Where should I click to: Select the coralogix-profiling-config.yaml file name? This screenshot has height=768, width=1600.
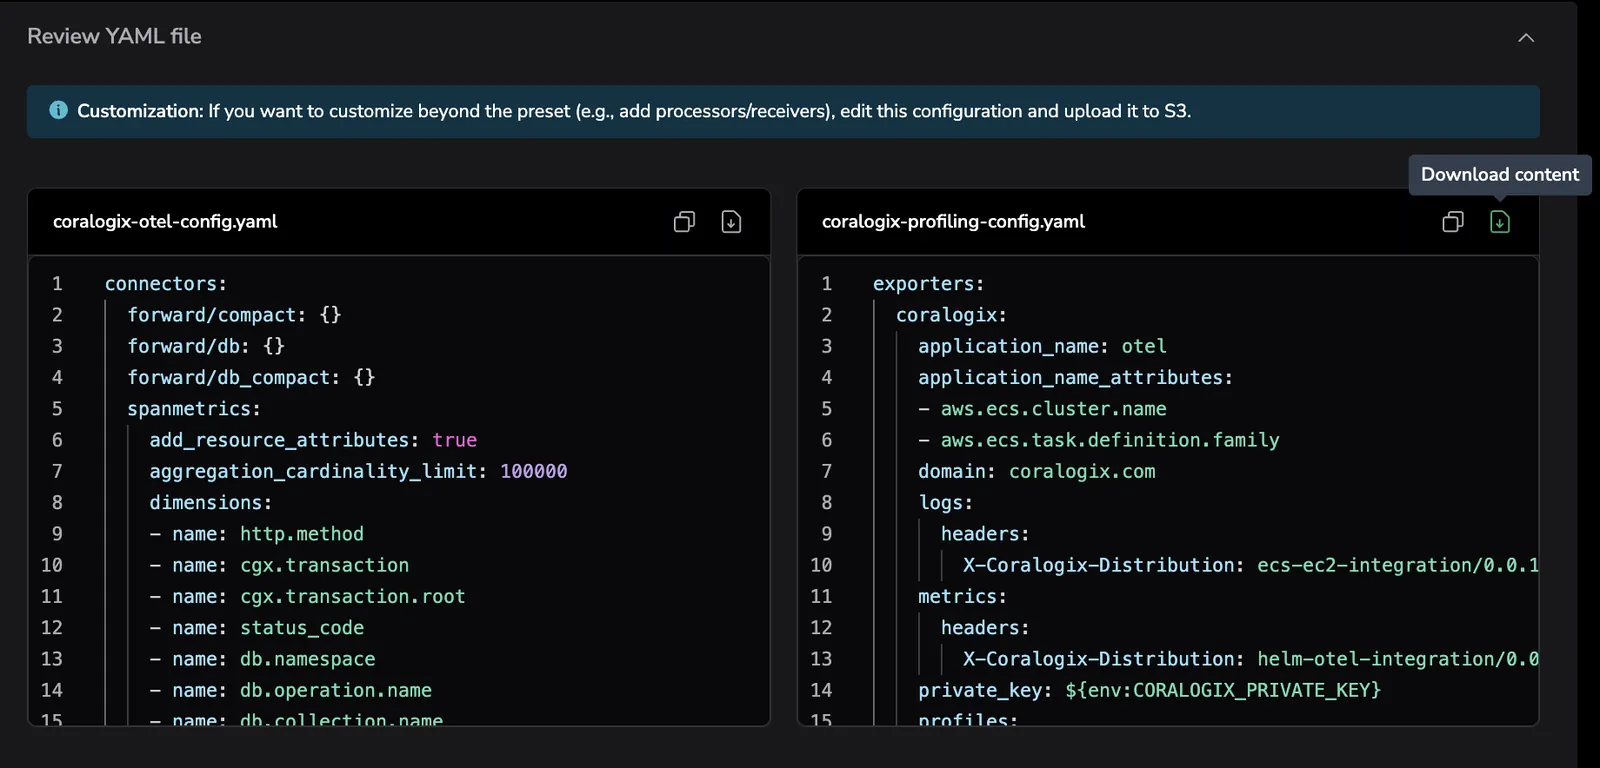[x=953, y=222]
